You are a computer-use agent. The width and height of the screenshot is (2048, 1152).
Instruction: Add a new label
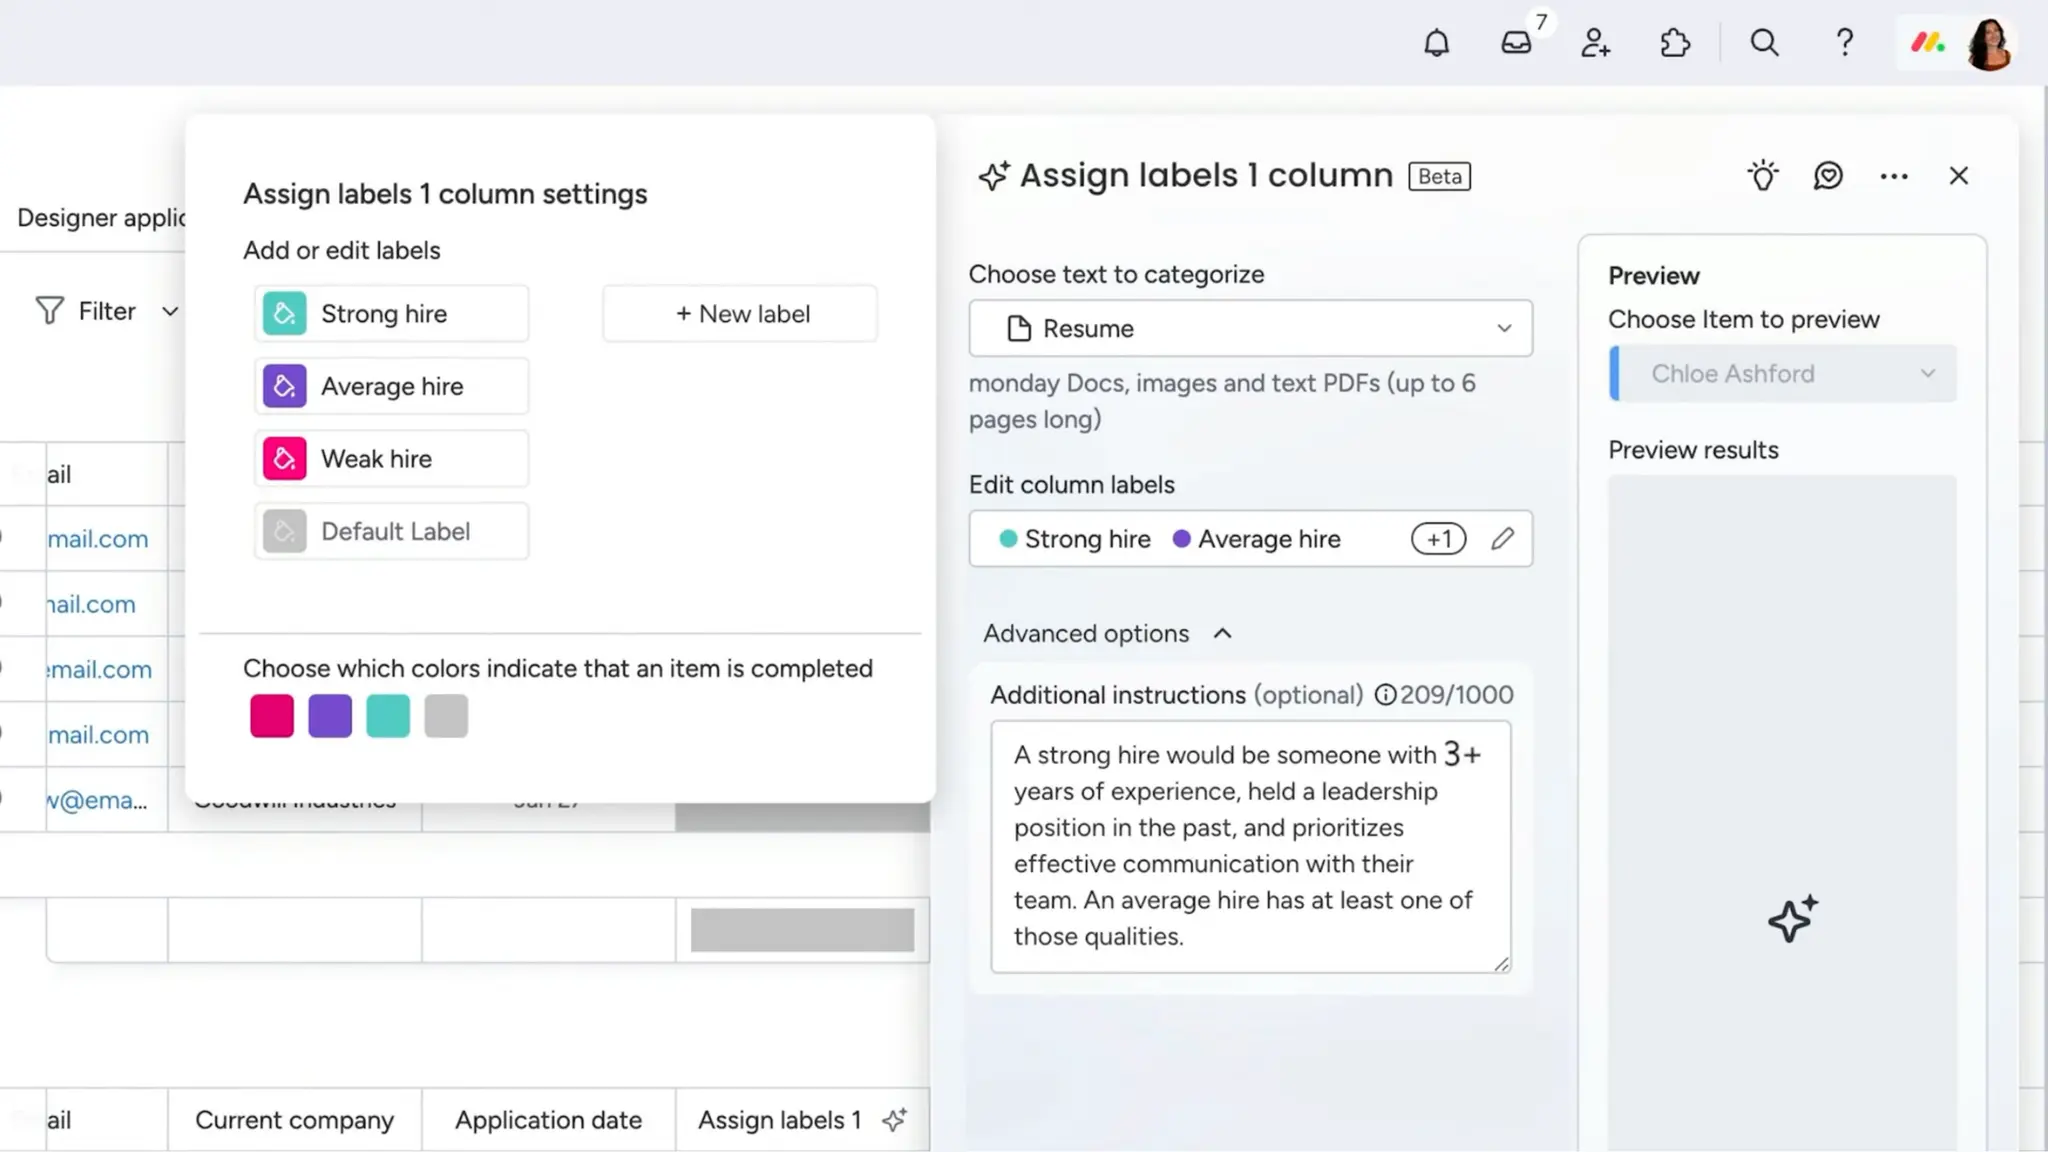pos(740,314)
